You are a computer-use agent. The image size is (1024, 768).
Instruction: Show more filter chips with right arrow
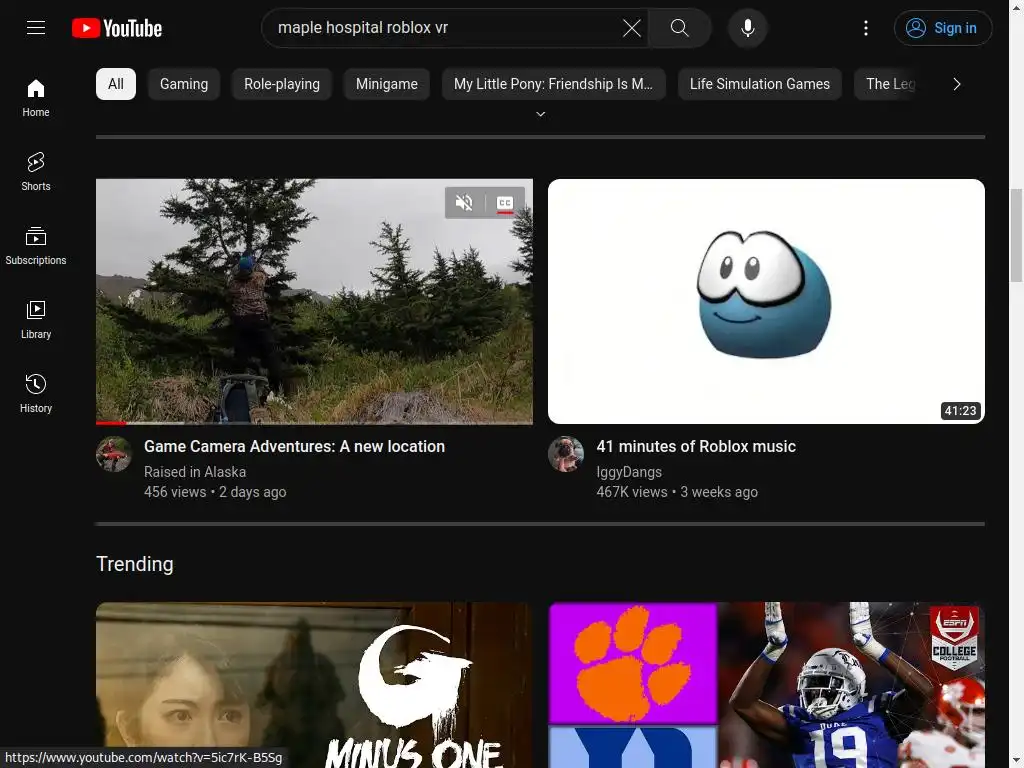click(957, 84)
